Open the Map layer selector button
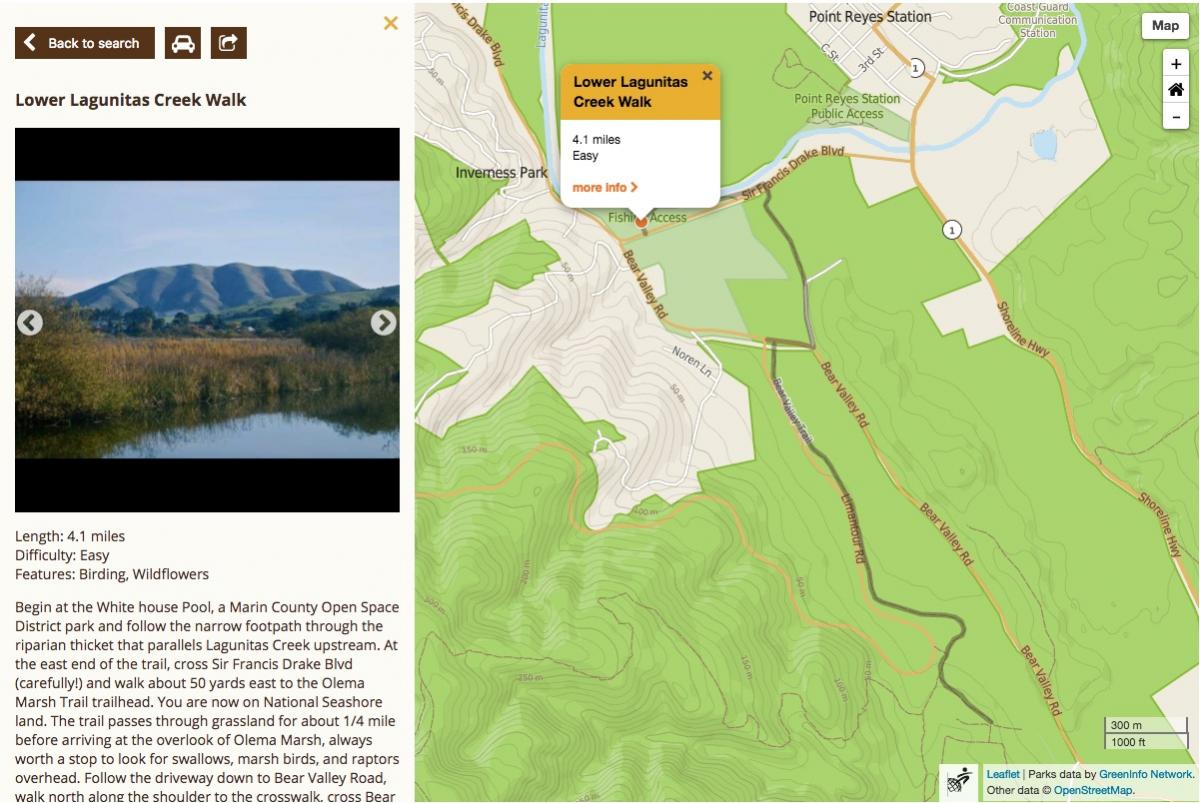The image size is (1200, 803). tap(1165, 26)
